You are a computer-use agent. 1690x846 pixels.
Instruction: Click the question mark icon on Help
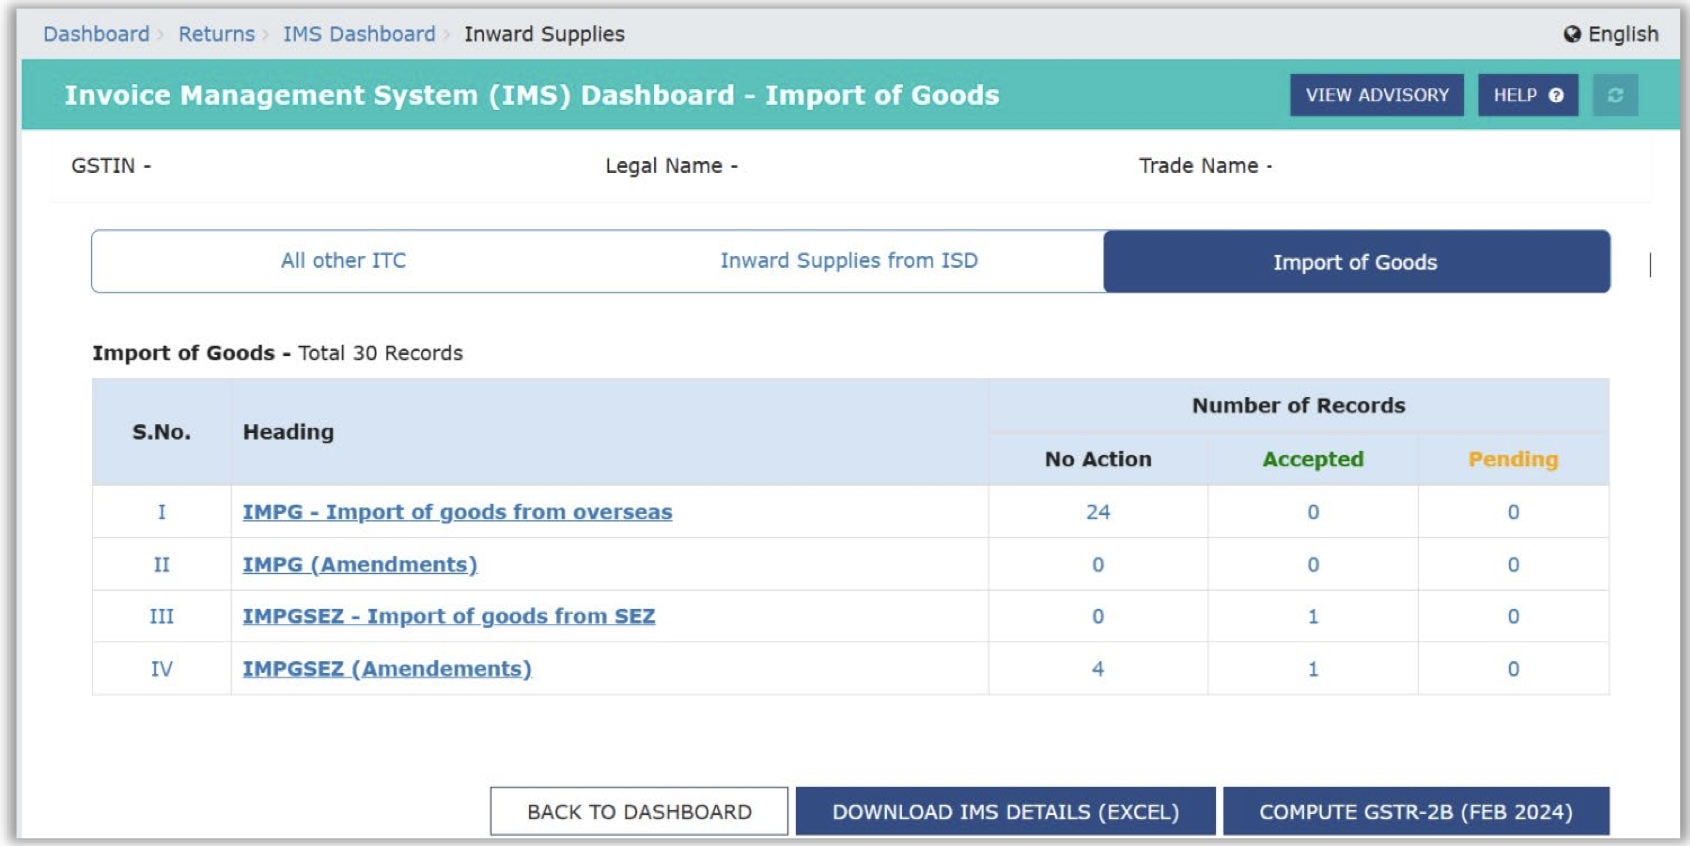[x=1556, y=95]
